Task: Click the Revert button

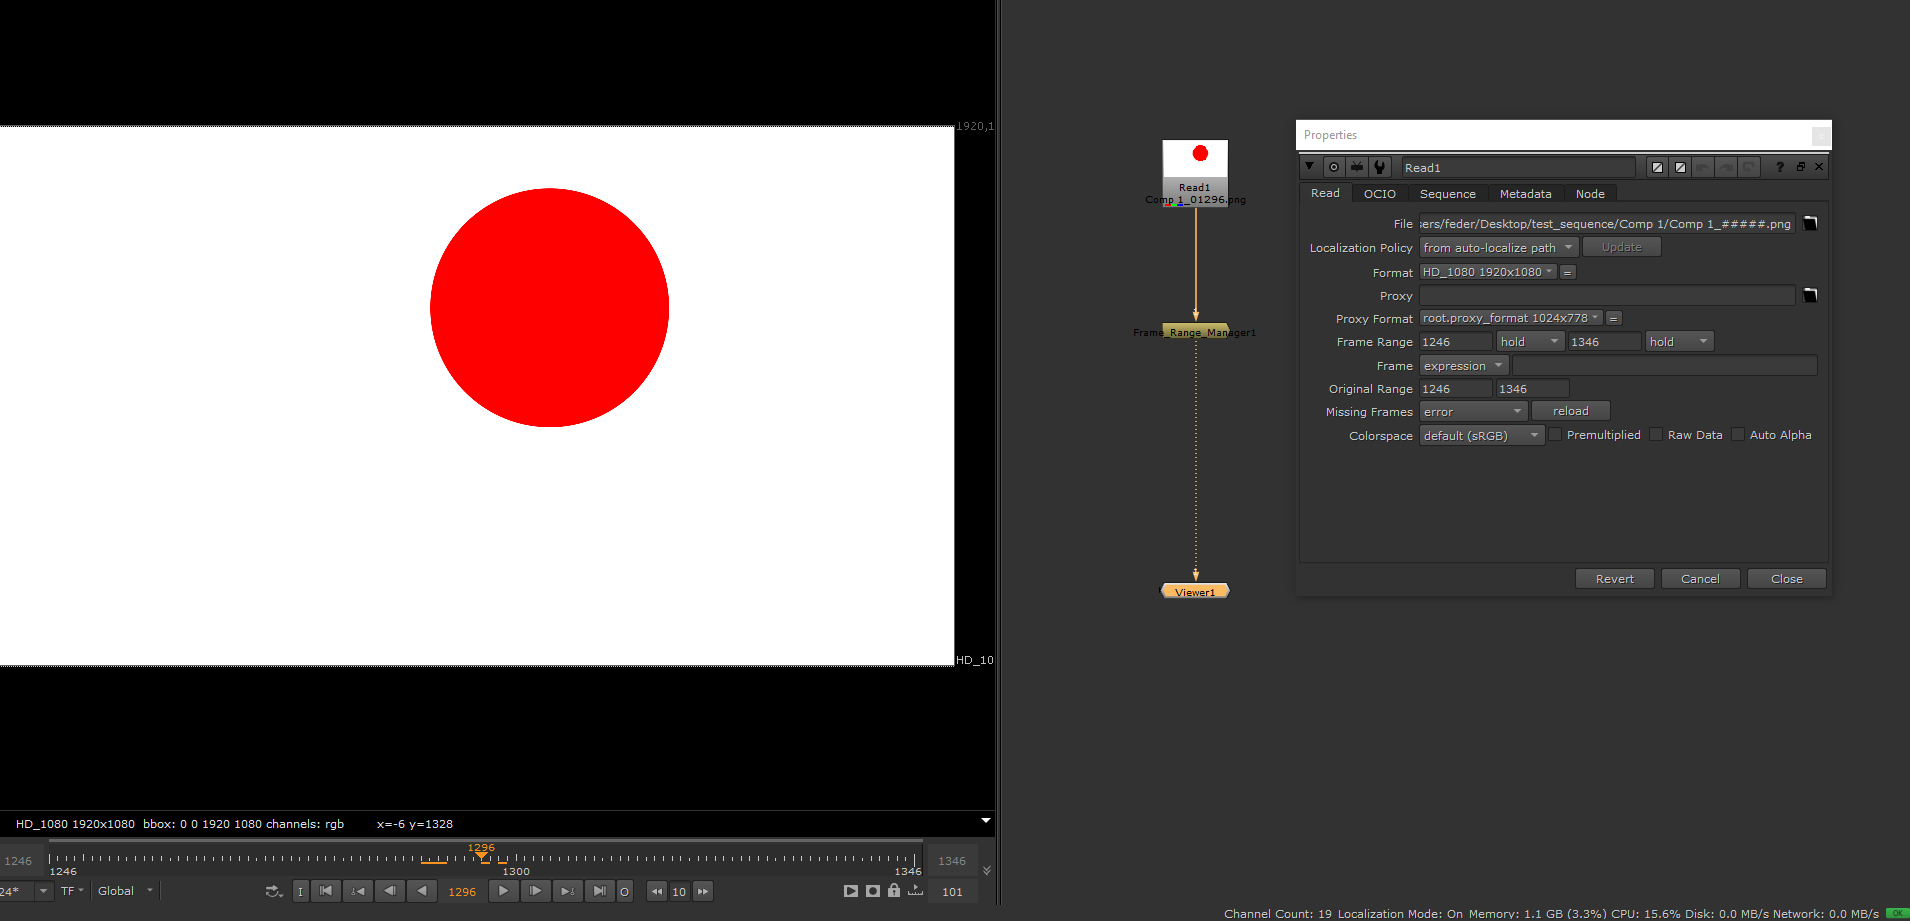Action: click(x=1613, y=578)
